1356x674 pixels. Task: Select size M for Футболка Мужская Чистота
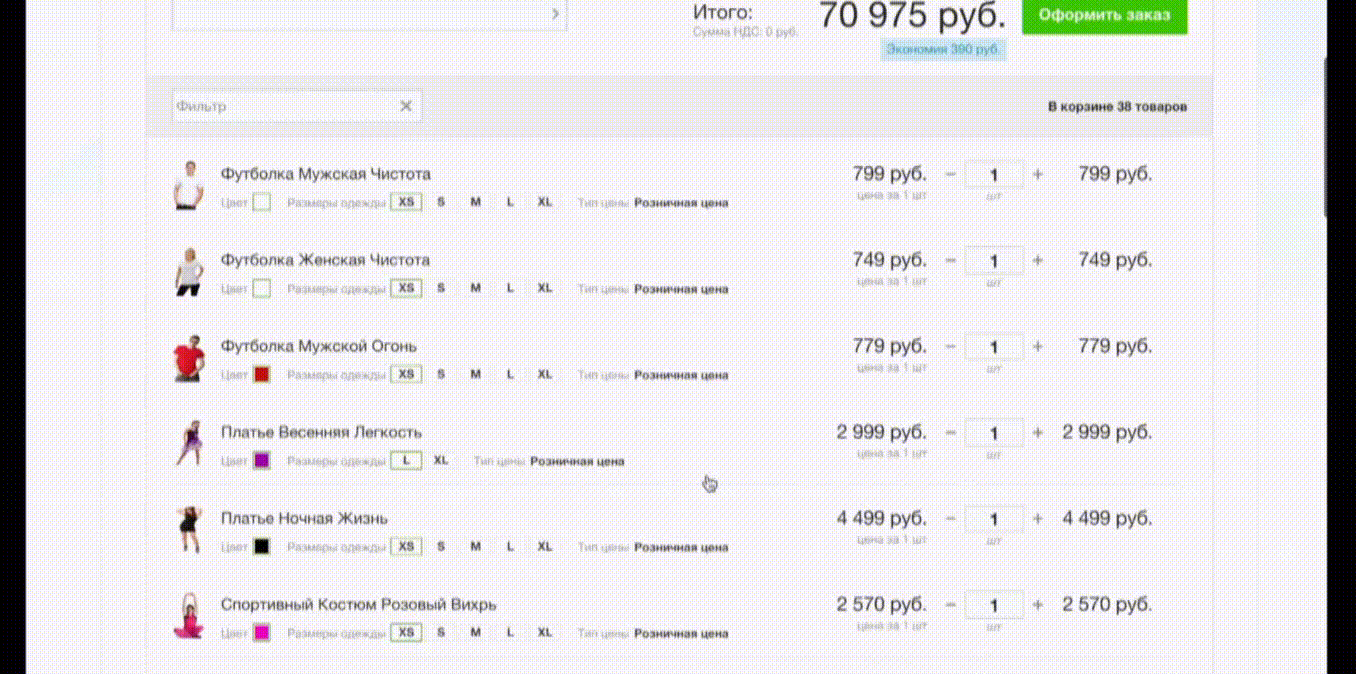pos(475,202)
